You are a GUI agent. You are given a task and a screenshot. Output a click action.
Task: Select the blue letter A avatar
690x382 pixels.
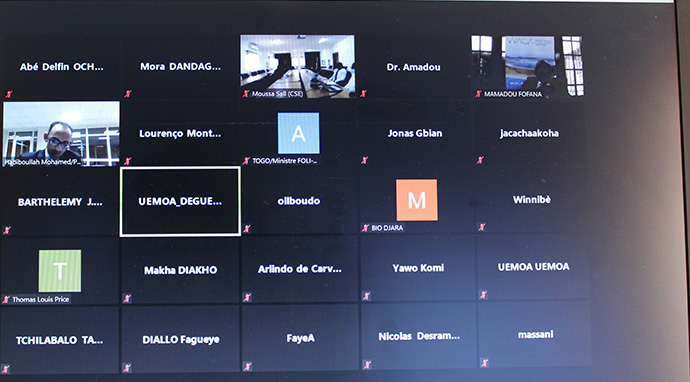(298, 133)
